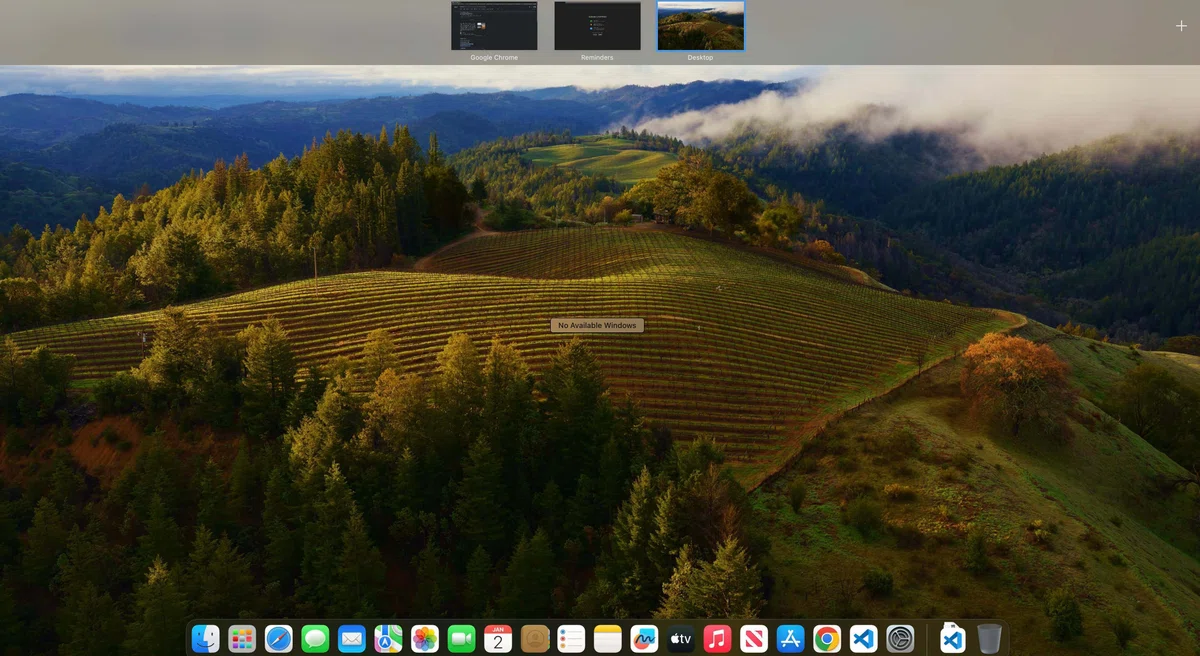Viewport: 1200px width, 656px height.
Task: Launch FaceTime from the dock
Action: pos(461,638)
